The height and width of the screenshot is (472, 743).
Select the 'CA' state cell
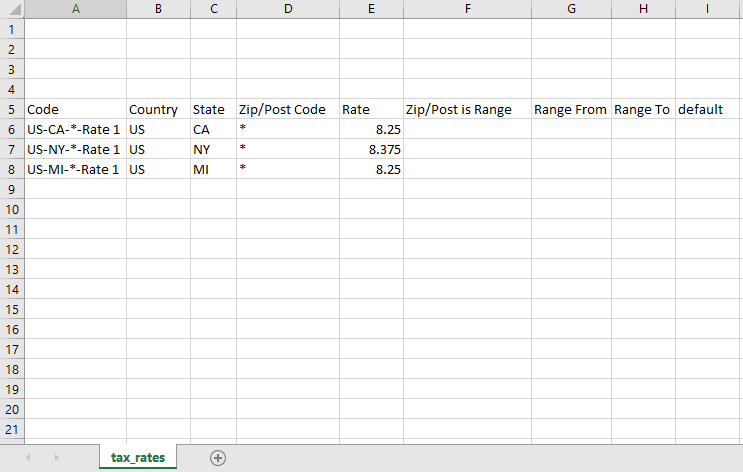tap(214, 129)
